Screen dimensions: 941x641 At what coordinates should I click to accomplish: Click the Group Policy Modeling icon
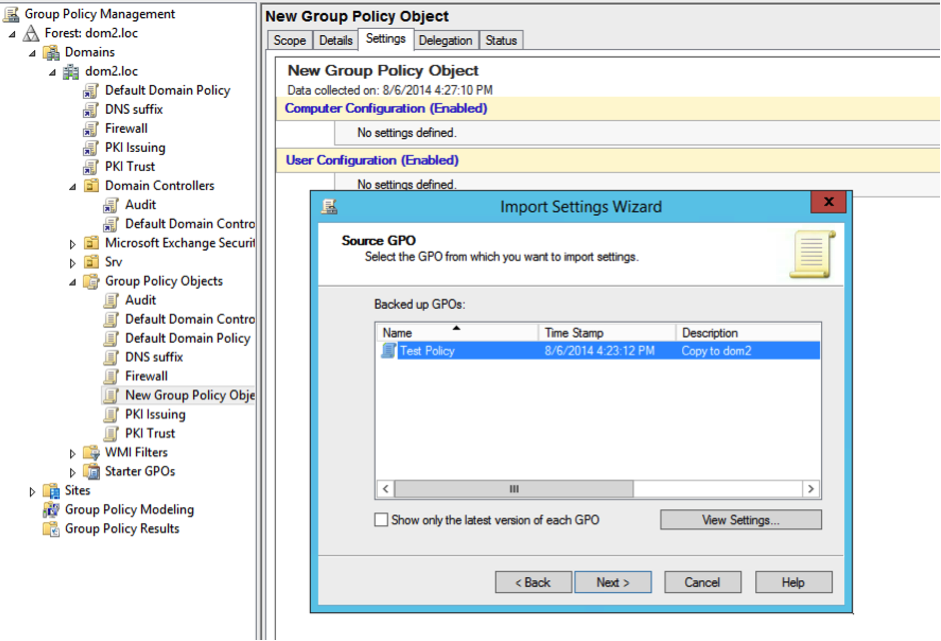(51, 510)
